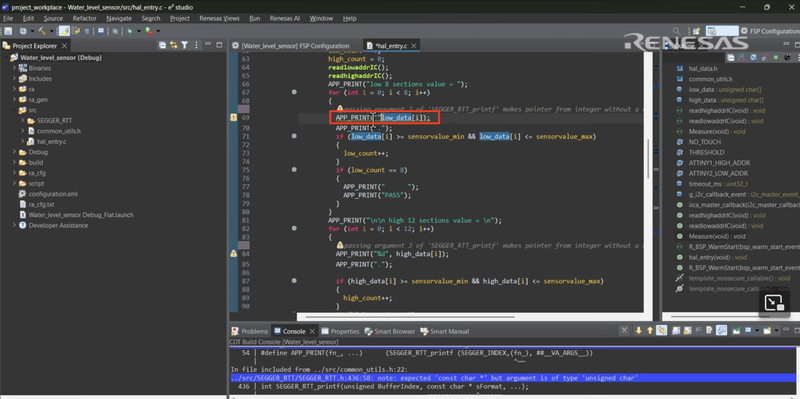Open the dropdown beside the gear configuration icon

(32, 32)
